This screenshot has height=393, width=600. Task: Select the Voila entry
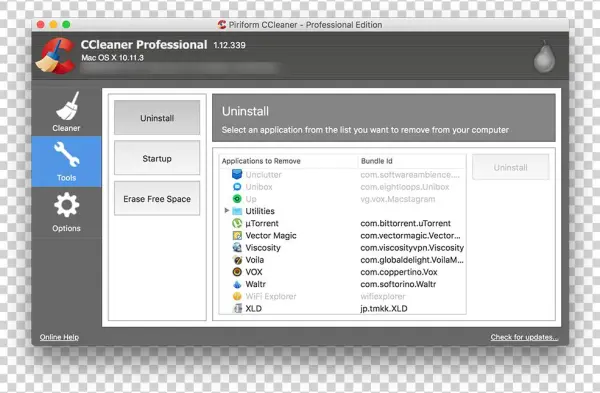(x=254, y=260)
